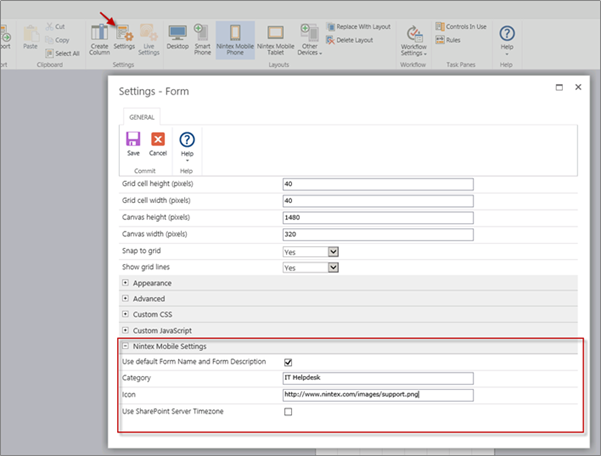Screen dimensions: 601x456
Task: Collapse the Nintex Mobile Settings section
Action: 125,346
